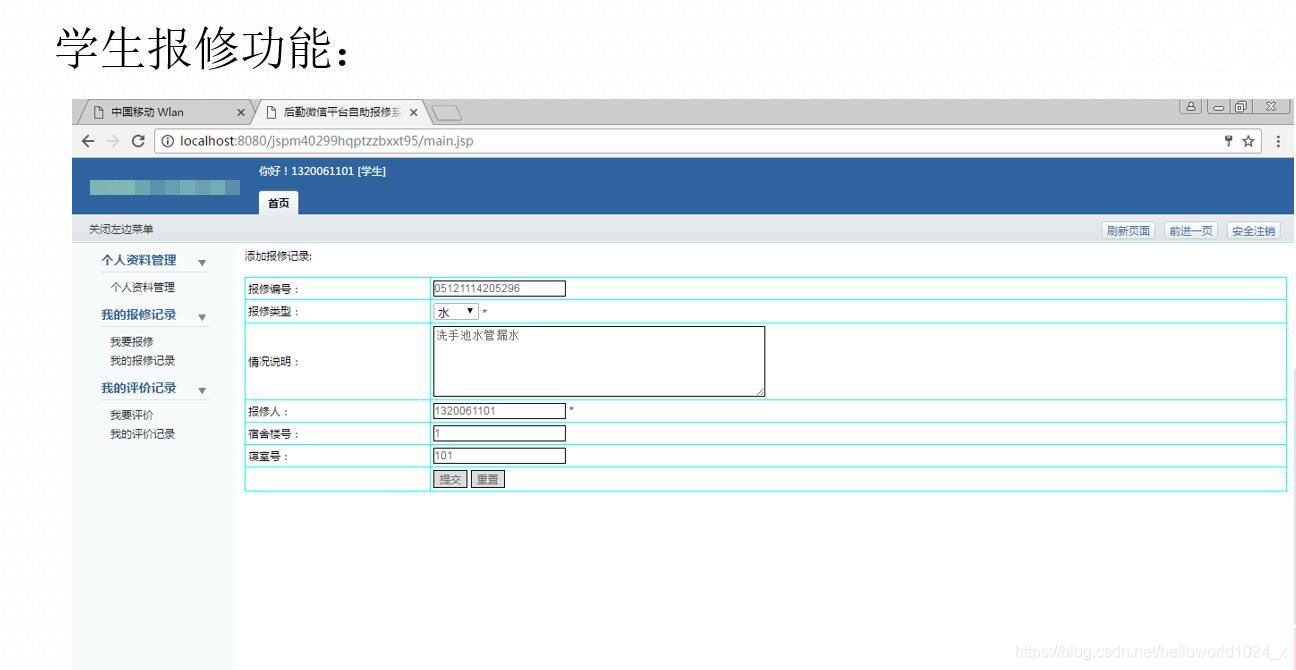Click the 刷新页面 button

pyautogui.click(x=1128, y=231)
